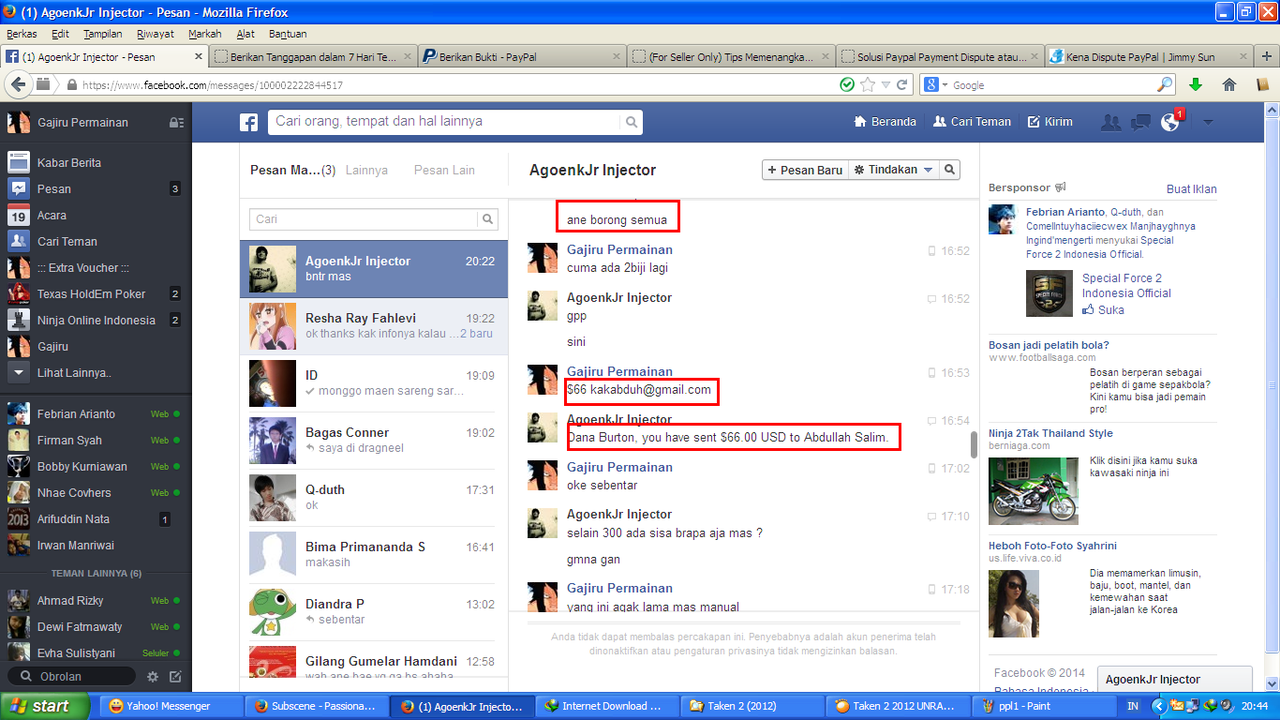Click the conversation scrollbar thumb
Viewport: 1280px width, 720px height.
point(974,445)
